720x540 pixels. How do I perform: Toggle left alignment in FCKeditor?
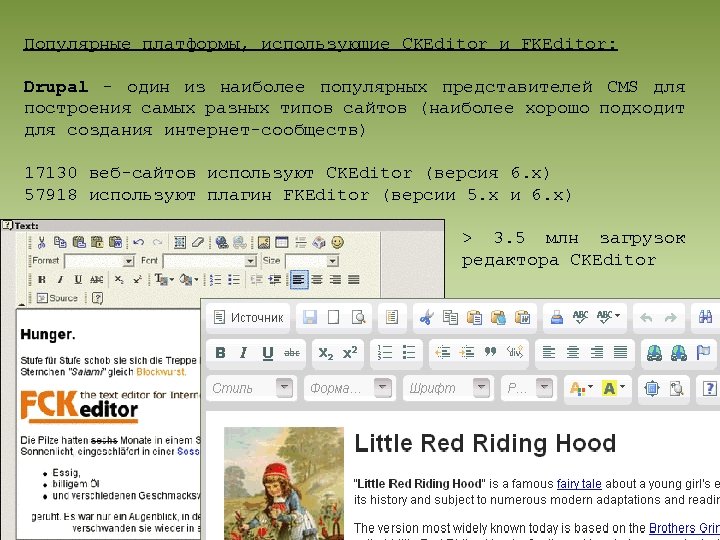click(x=298, y=279)
